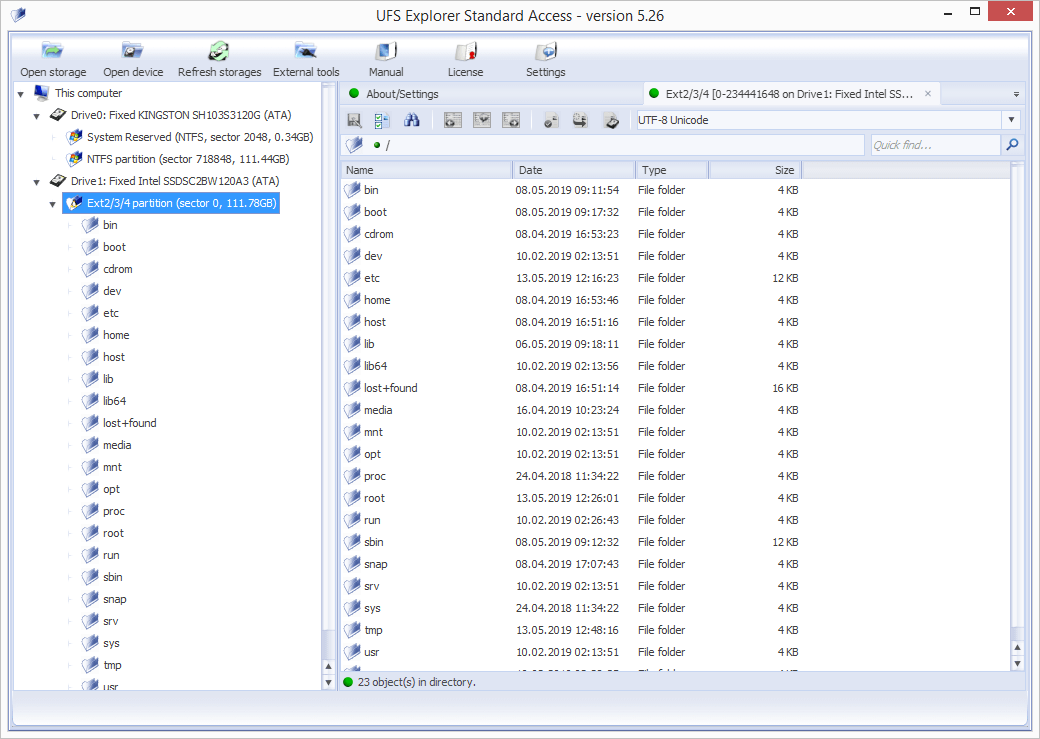Click the page list dropdown-arrow icon
The height and width of the screenshot is (739, 1040).
[482, 120]
